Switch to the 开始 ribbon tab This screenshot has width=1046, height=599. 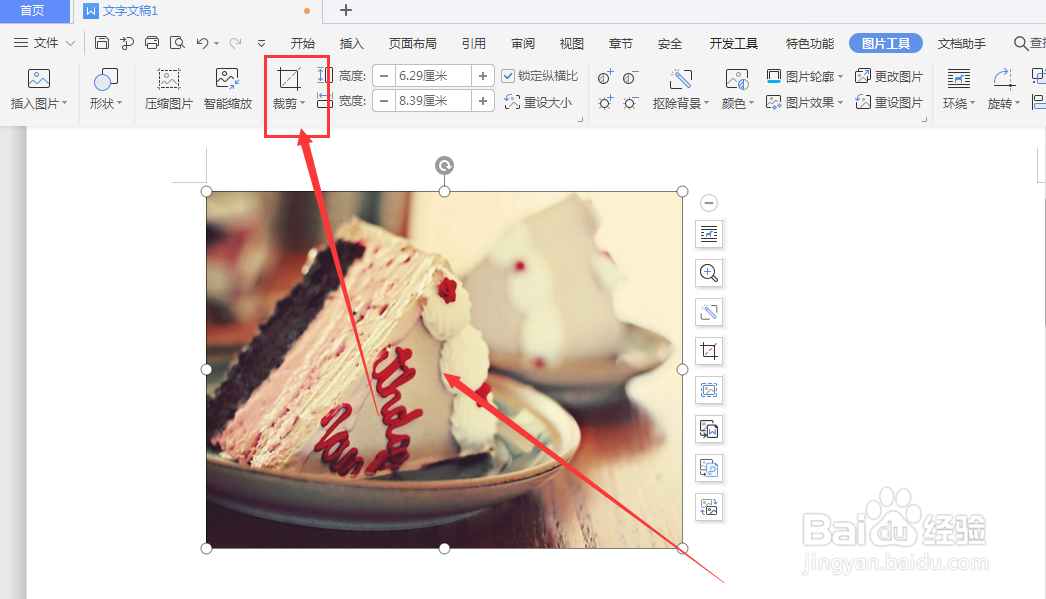(x=302, y=43)
